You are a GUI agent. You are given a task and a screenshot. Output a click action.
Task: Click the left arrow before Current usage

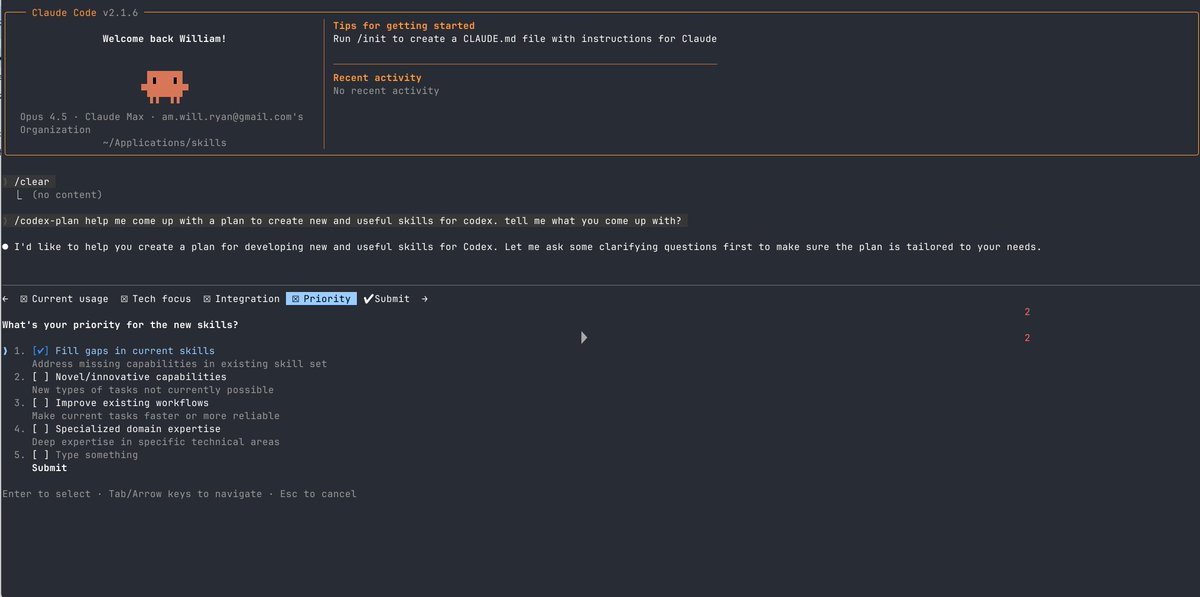7,299
